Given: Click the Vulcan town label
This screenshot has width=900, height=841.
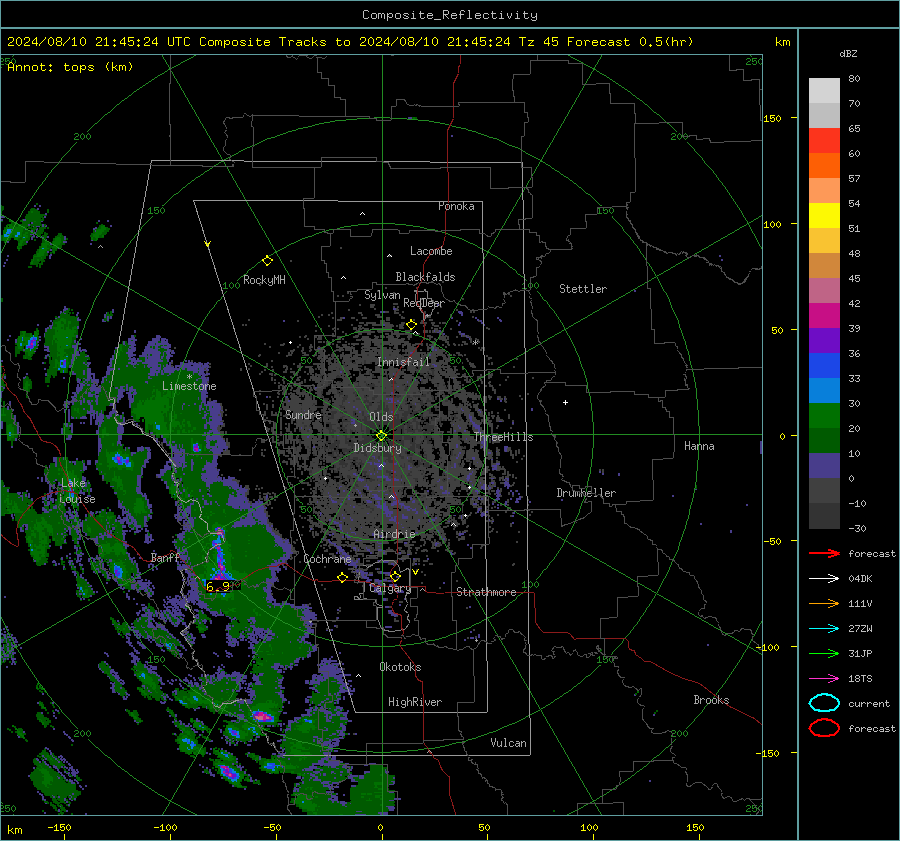Looking at the screenshot, I should 508,743.
